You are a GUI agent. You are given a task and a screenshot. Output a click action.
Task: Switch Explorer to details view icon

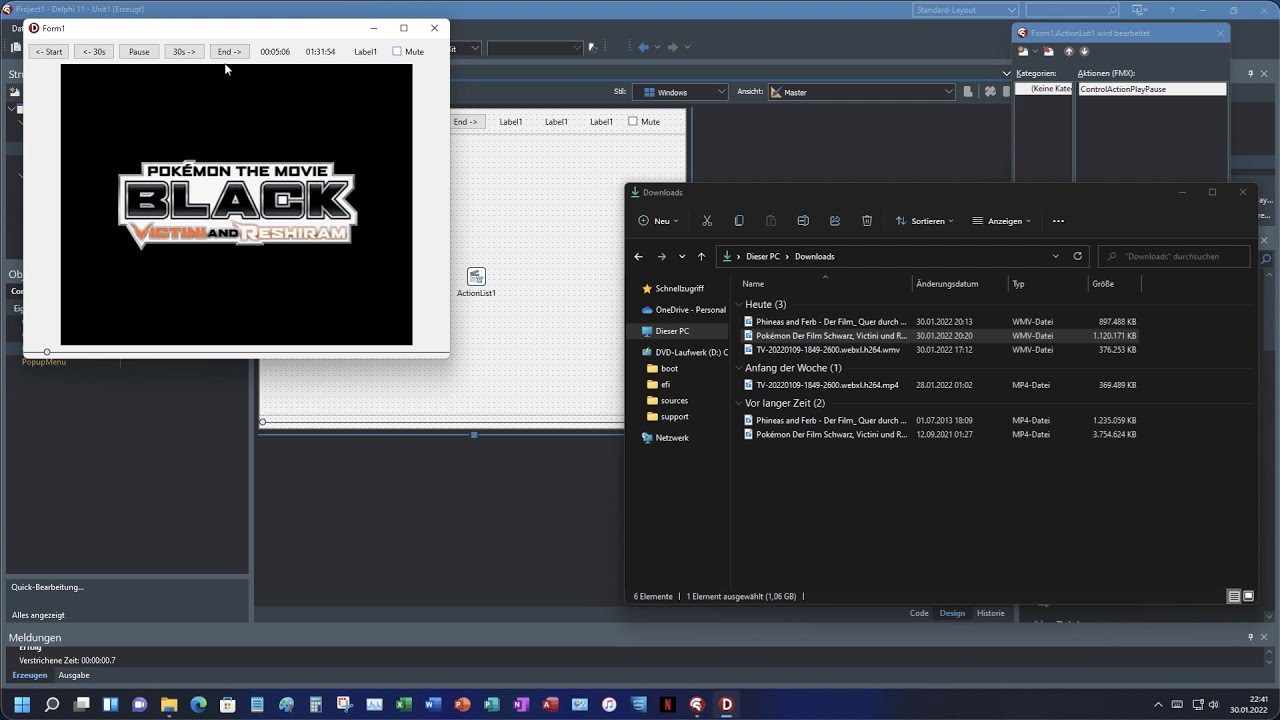point(1234,596)
